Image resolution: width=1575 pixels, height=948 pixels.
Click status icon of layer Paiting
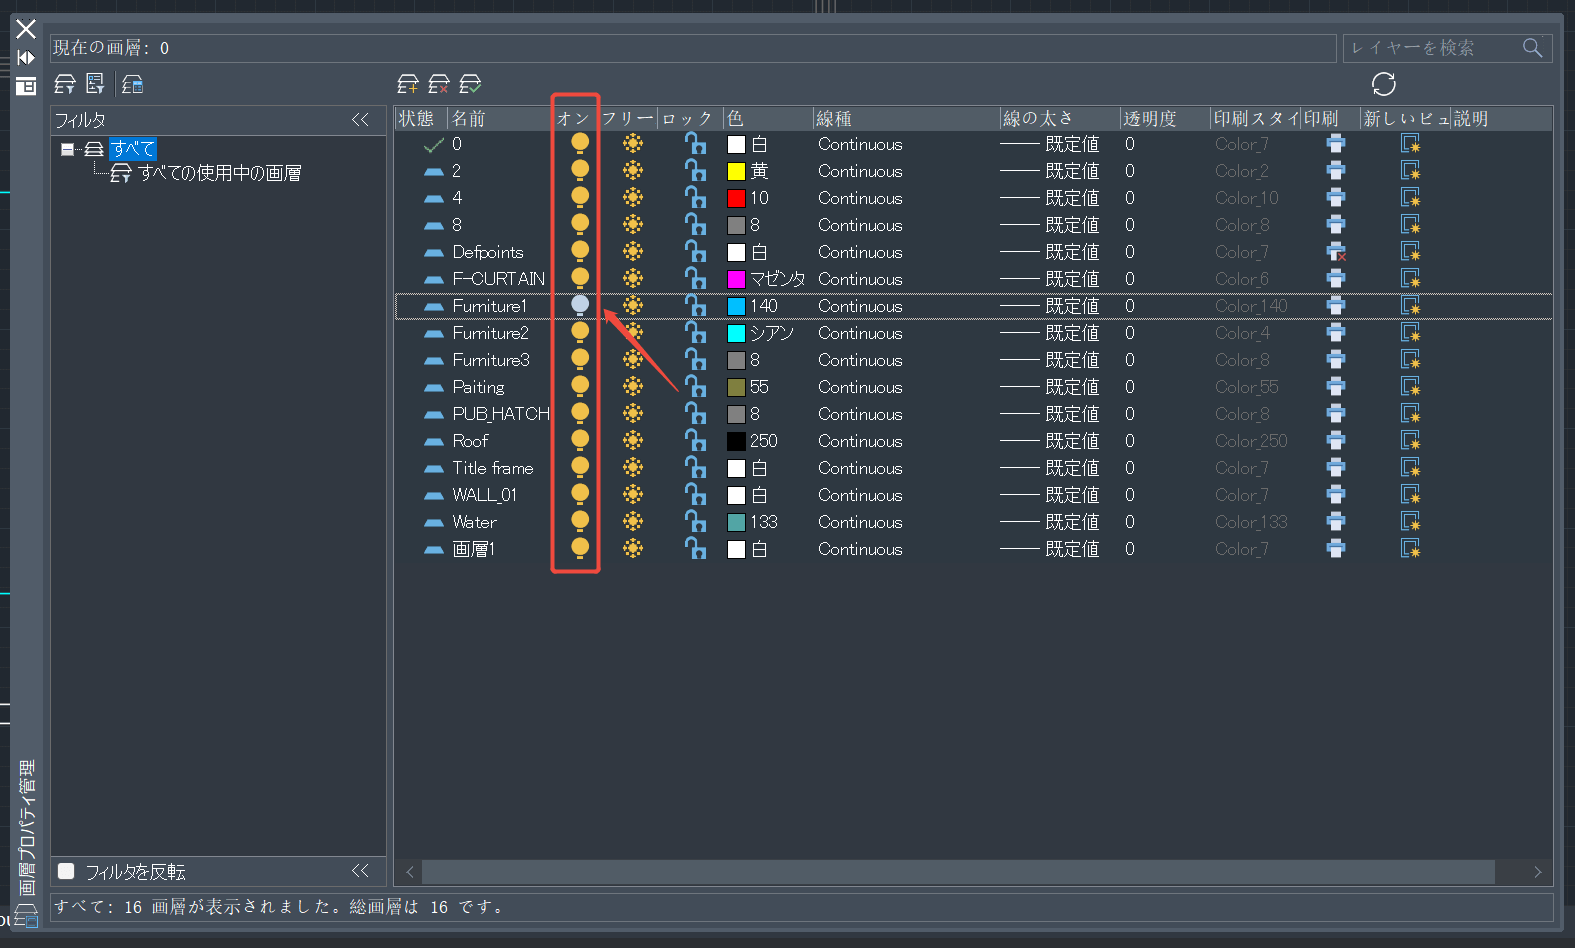click(x=434, y=387)
